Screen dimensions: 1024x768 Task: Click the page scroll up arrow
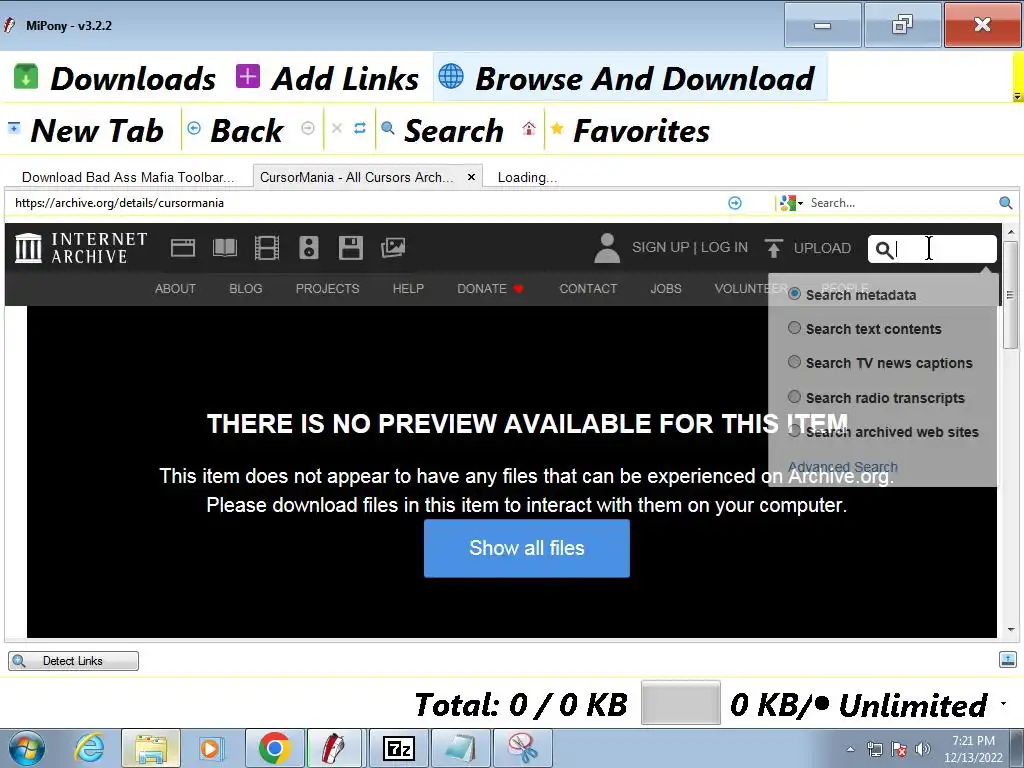(x=1011, y=232)
